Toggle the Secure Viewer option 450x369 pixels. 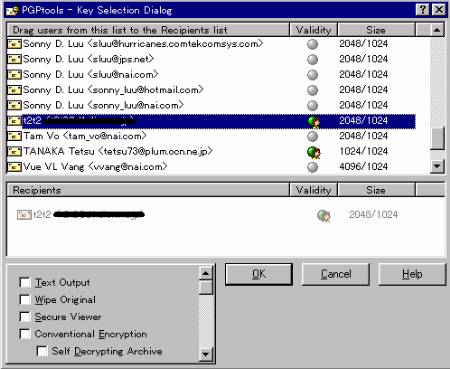(x=25, y=316)
